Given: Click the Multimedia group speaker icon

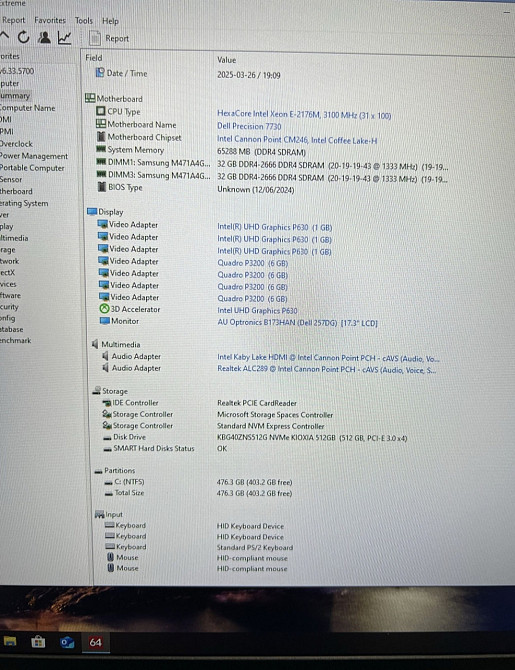Looking at the screenshot, I should [x=95, y=344].
